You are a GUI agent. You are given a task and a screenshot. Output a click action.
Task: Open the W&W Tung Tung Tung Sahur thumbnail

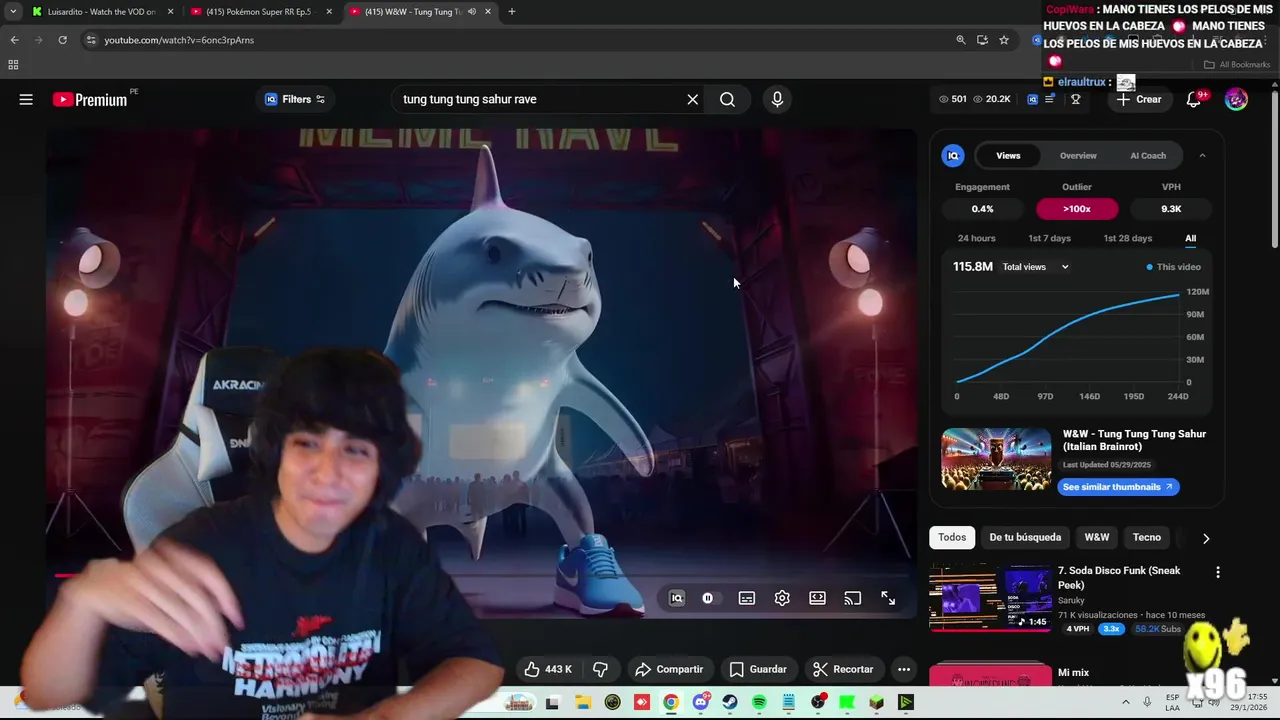pyautogui.click(x=996, y=459)
